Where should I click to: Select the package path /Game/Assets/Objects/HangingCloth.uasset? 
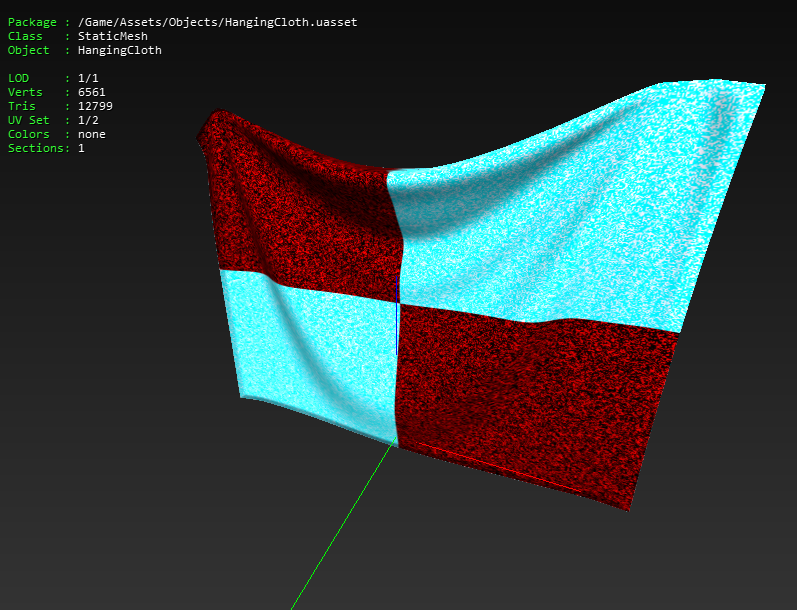[x=218, y=22]
